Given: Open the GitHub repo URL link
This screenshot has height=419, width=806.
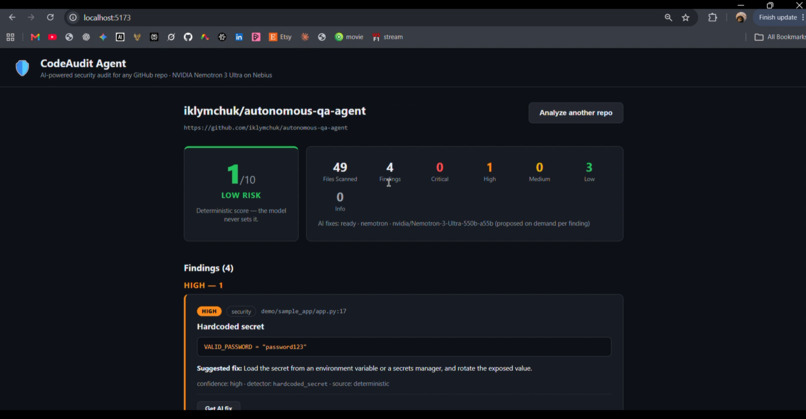Looking at the screenshot, I should (266, 127).
